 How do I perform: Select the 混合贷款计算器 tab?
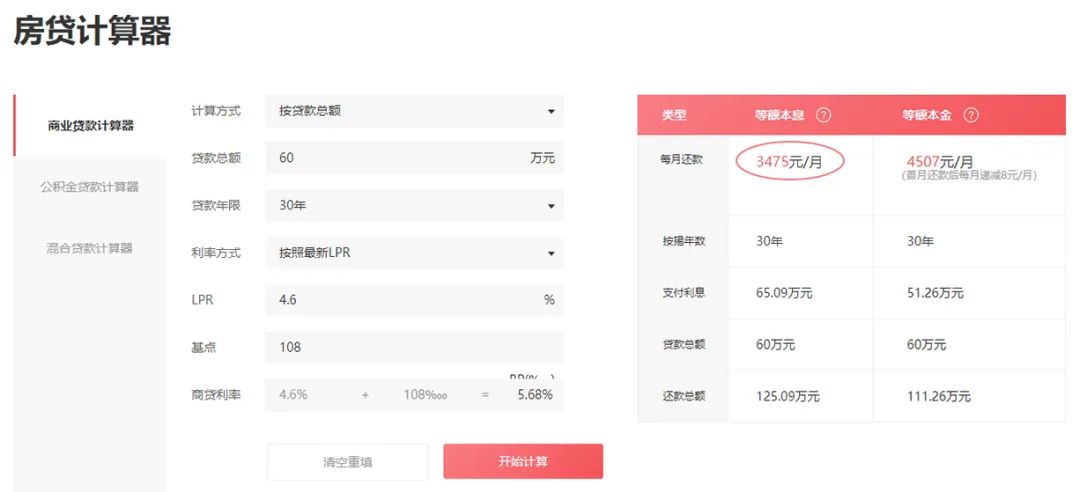pyautogui.click(x=89, y=248)
